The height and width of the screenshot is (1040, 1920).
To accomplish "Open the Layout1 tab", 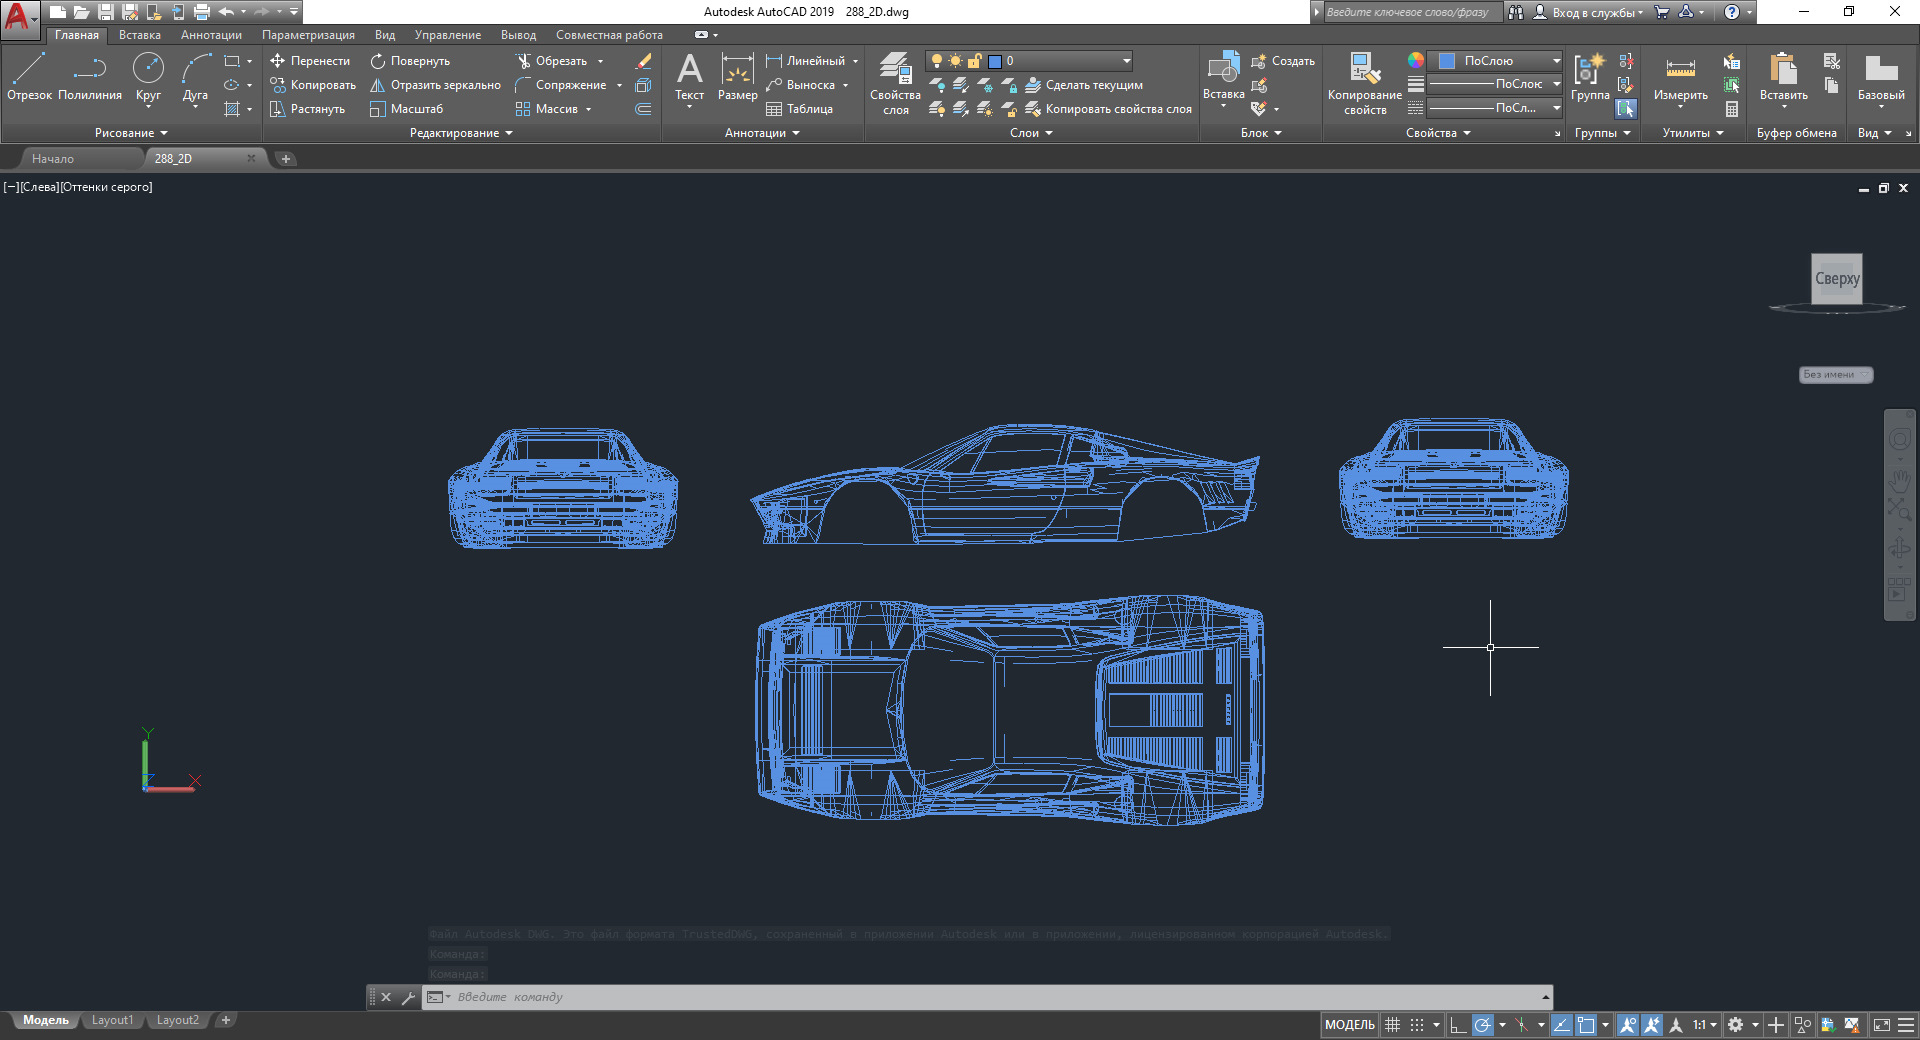I will pos(112,1020).
